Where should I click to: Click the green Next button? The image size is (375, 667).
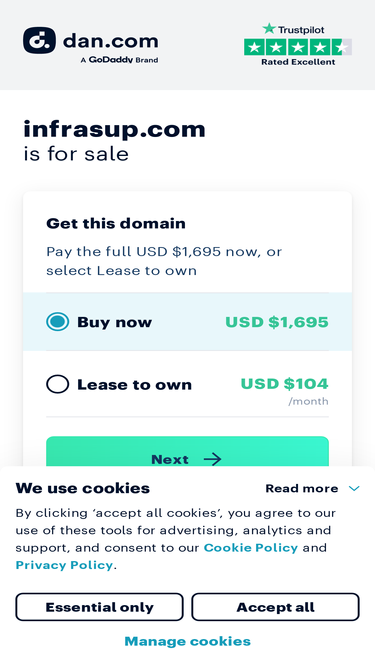188,452
